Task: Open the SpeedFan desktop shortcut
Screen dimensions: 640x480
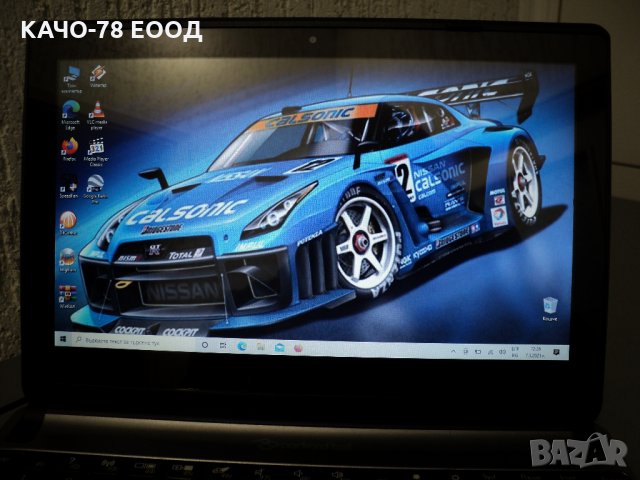Action: coord(69,186)
